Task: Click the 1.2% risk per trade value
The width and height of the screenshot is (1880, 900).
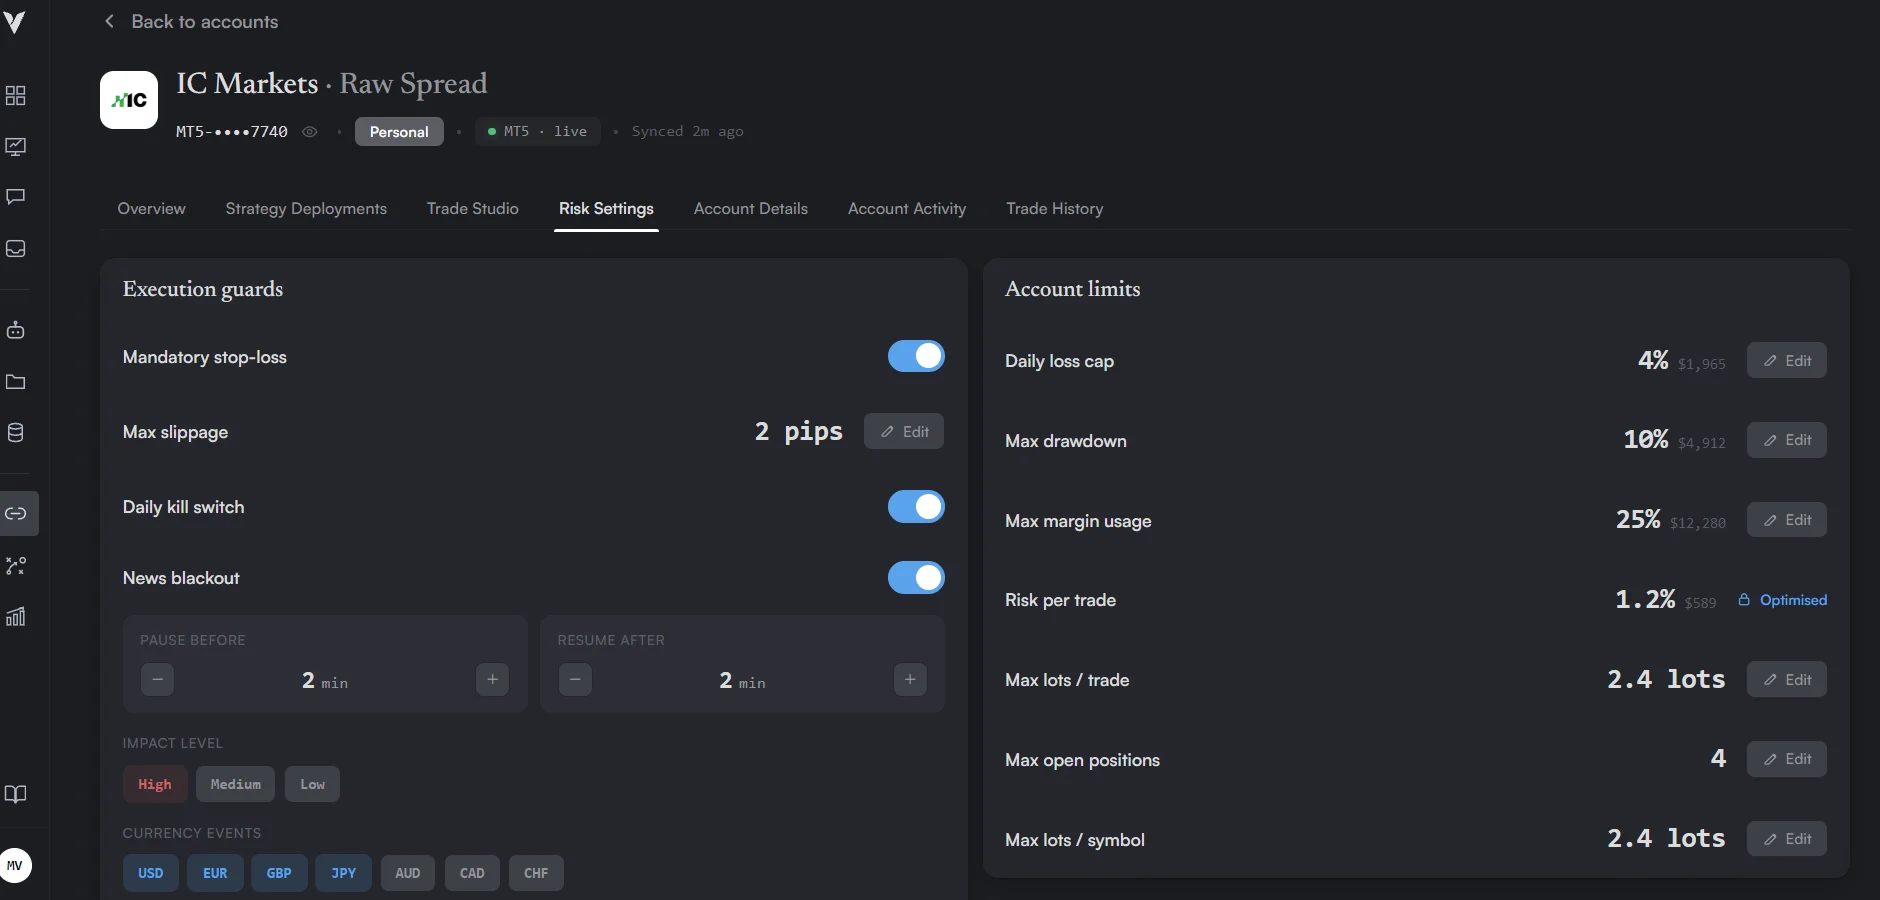Action: (x=1645, y=599)
